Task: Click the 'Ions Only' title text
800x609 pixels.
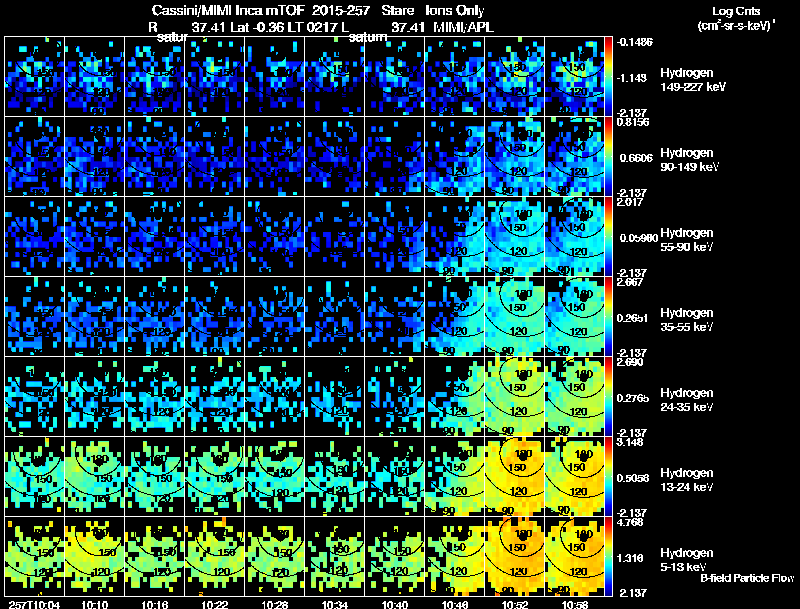Action: coord(455,10)
